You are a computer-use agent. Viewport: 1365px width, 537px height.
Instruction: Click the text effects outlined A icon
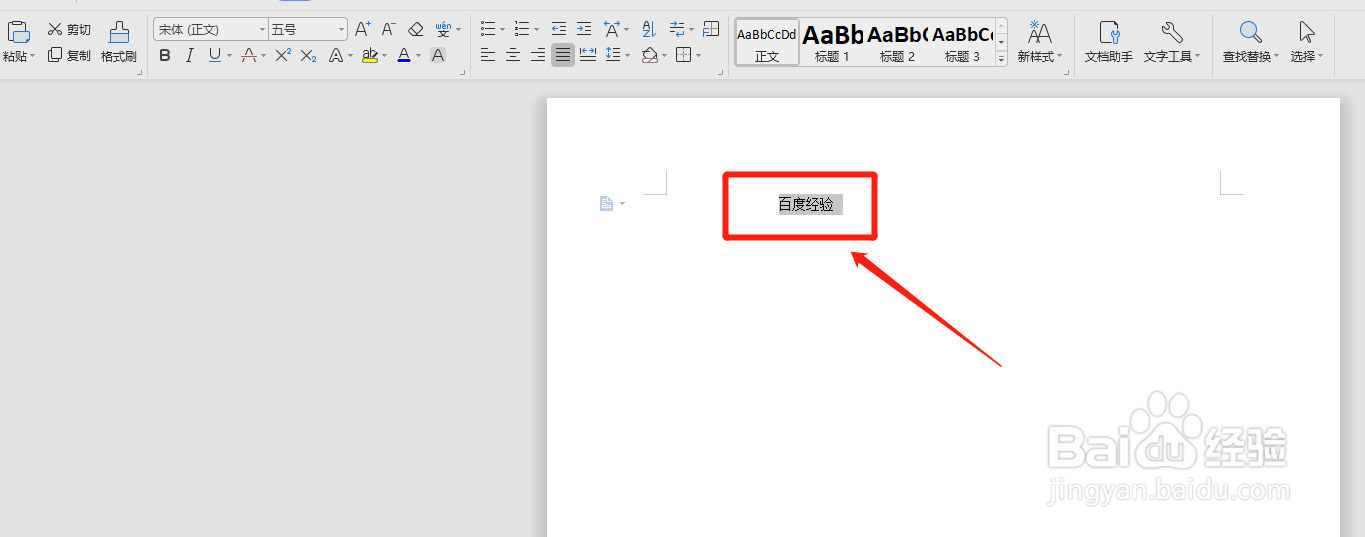click(336, 56)
